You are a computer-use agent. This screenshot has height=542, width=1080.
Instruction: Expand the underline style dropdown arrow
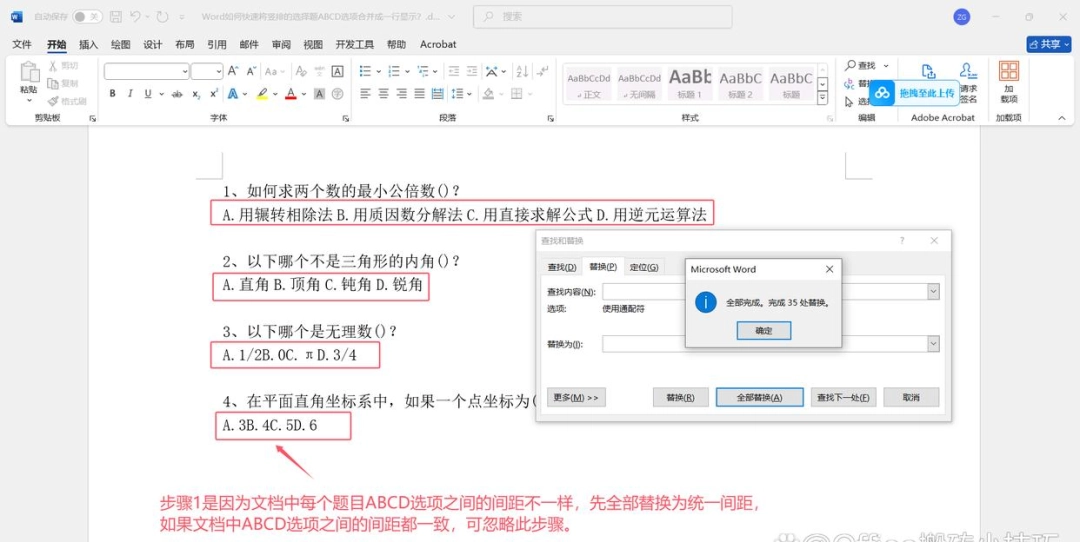coord(162,94)
